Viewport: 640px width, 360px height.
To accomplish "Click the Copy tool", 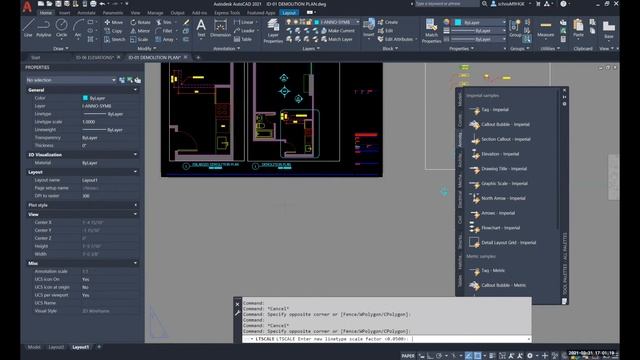I will click(113, 31).
